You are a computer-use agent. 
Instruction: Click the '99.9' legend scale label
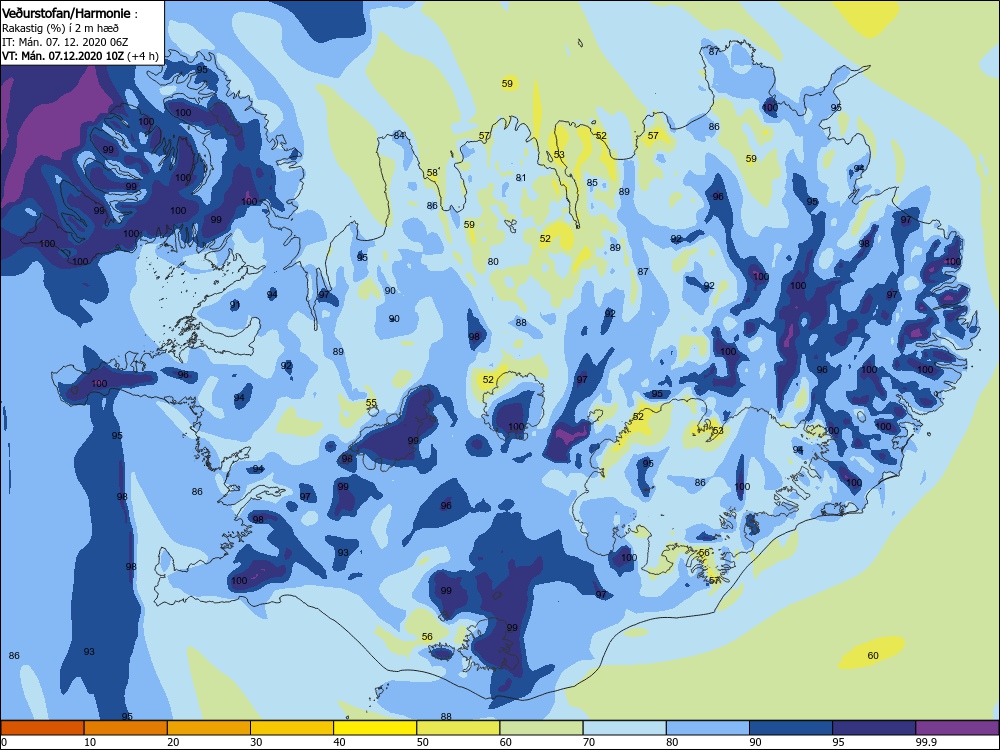click(x=926, y=742)
